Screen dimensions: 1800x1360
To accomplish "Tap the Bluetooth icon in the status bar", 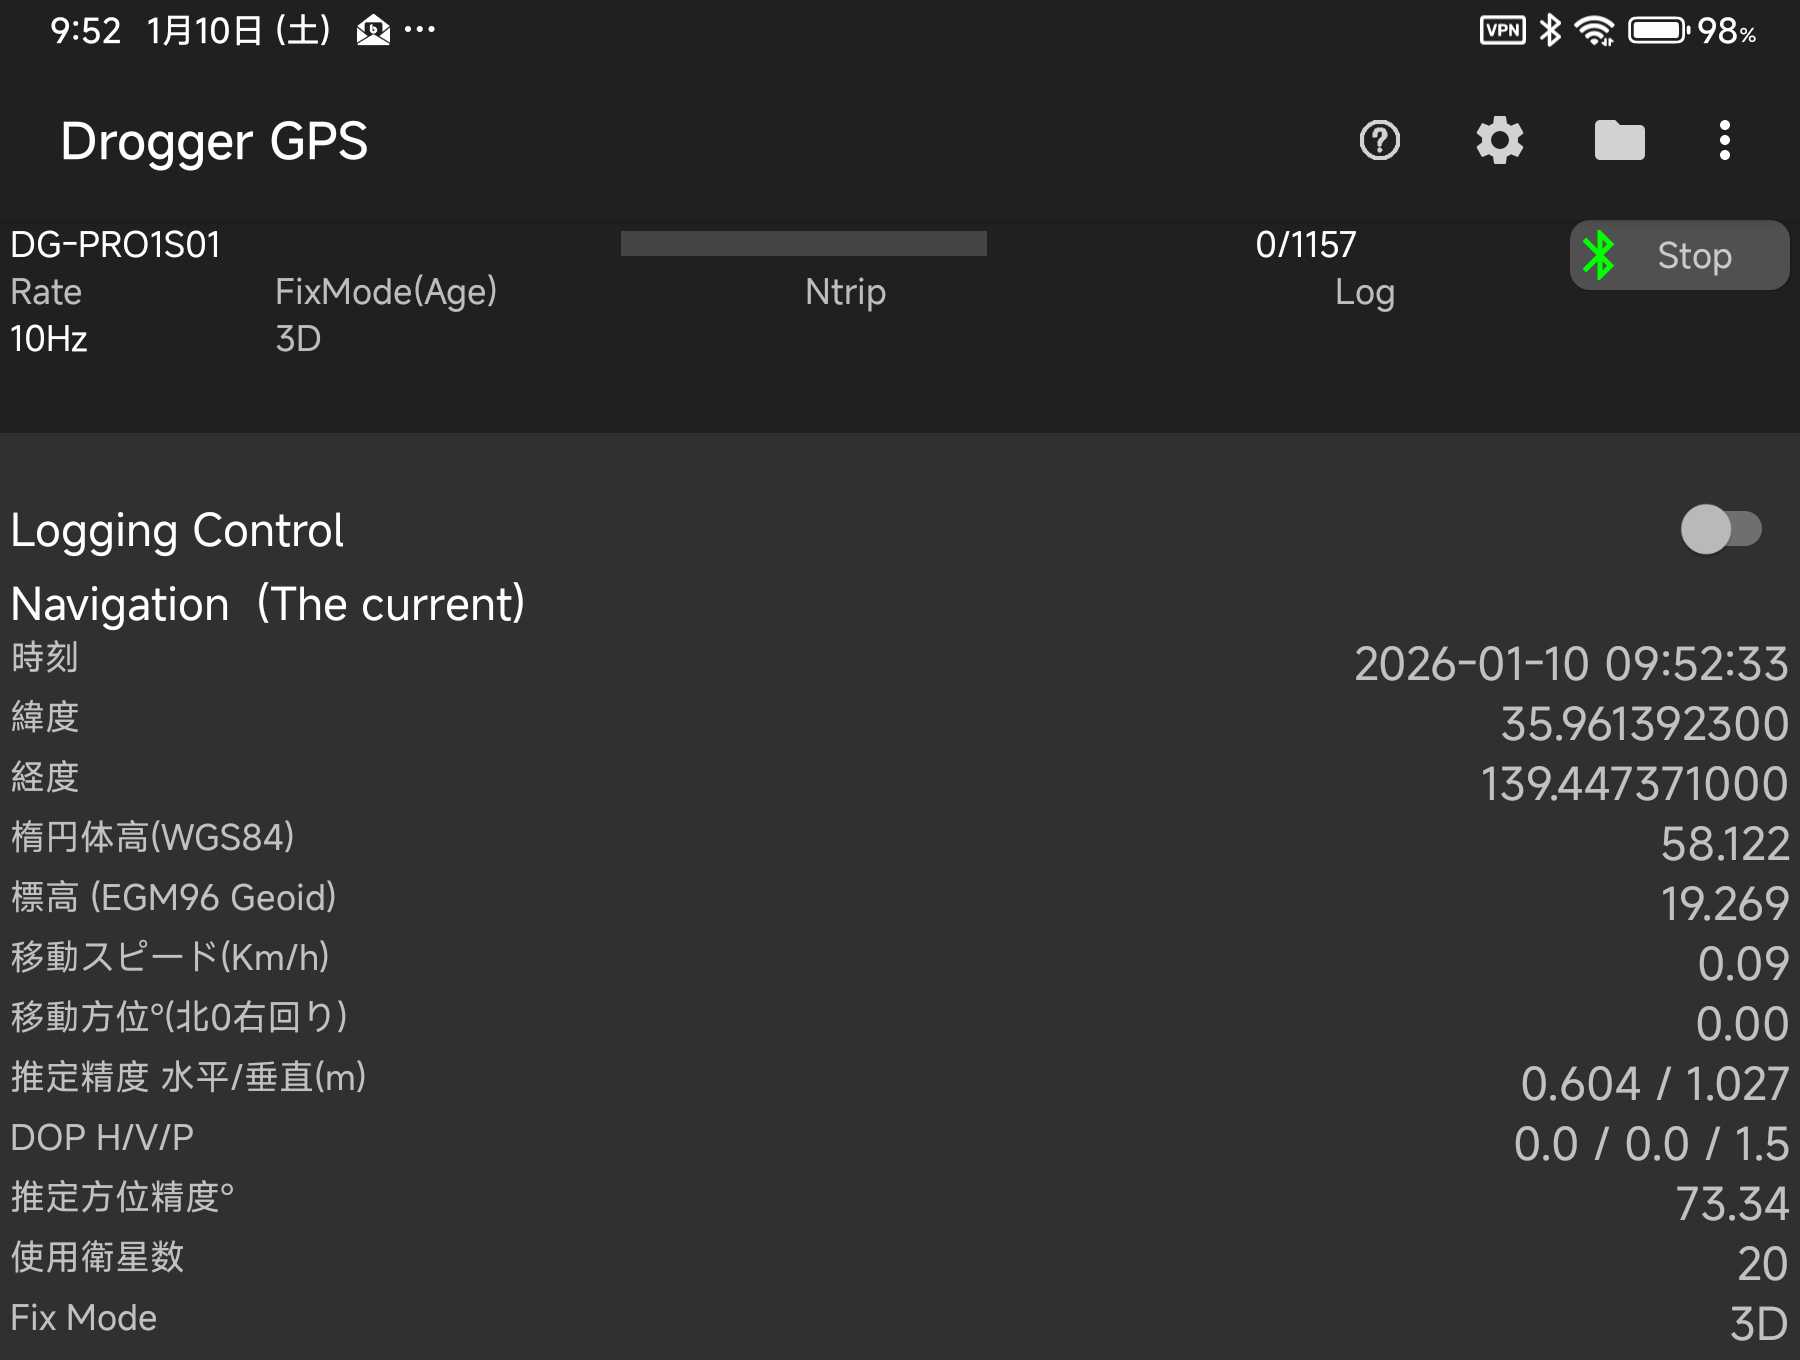I will (1550, 31).
